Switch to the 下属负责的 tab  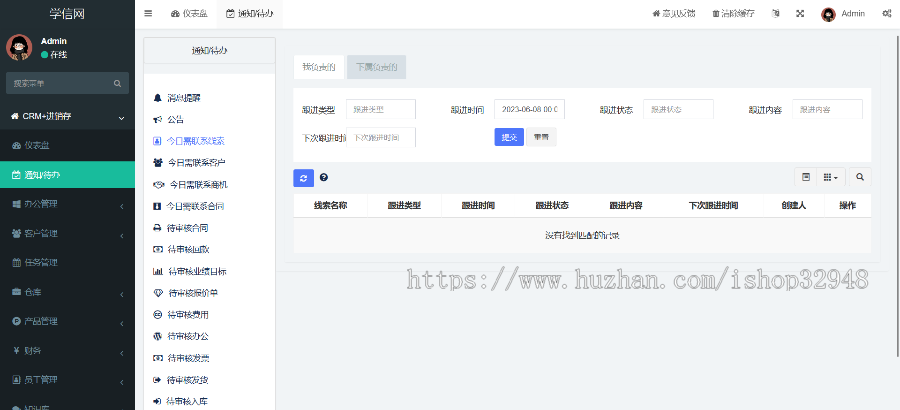pos(377,67)
